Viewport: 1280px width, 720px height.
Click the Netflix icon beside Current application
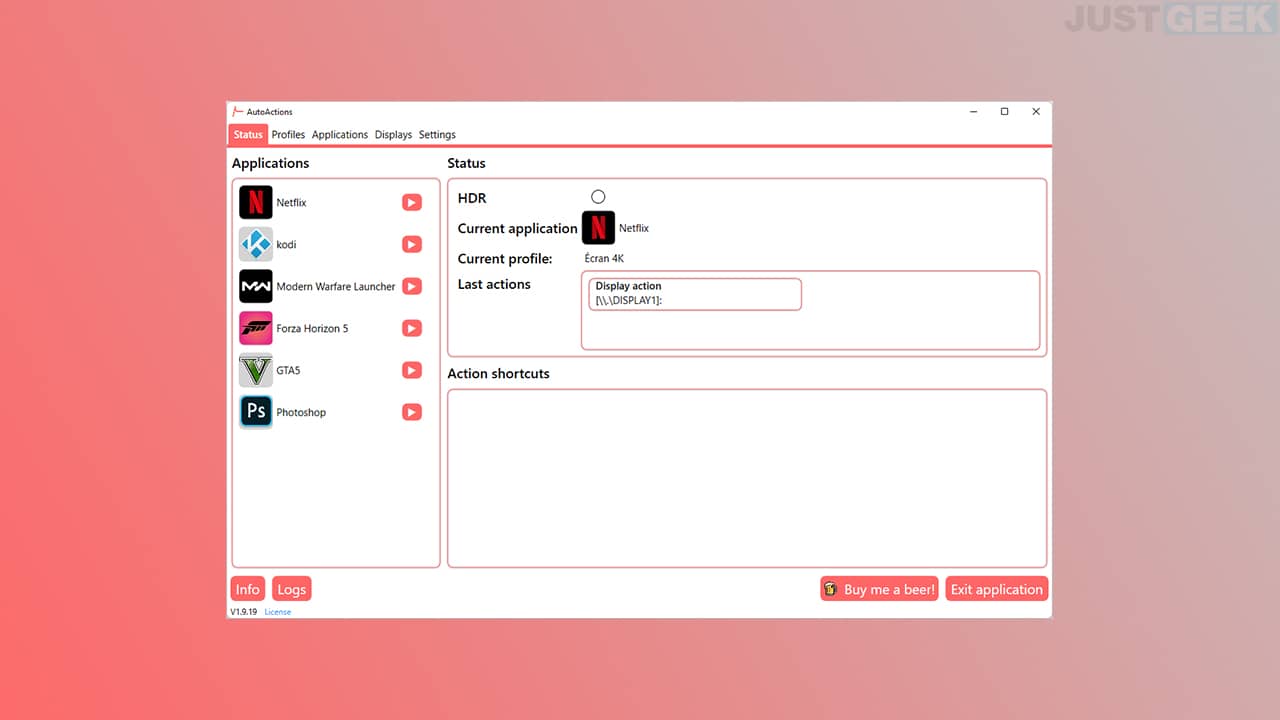point(598,228)
